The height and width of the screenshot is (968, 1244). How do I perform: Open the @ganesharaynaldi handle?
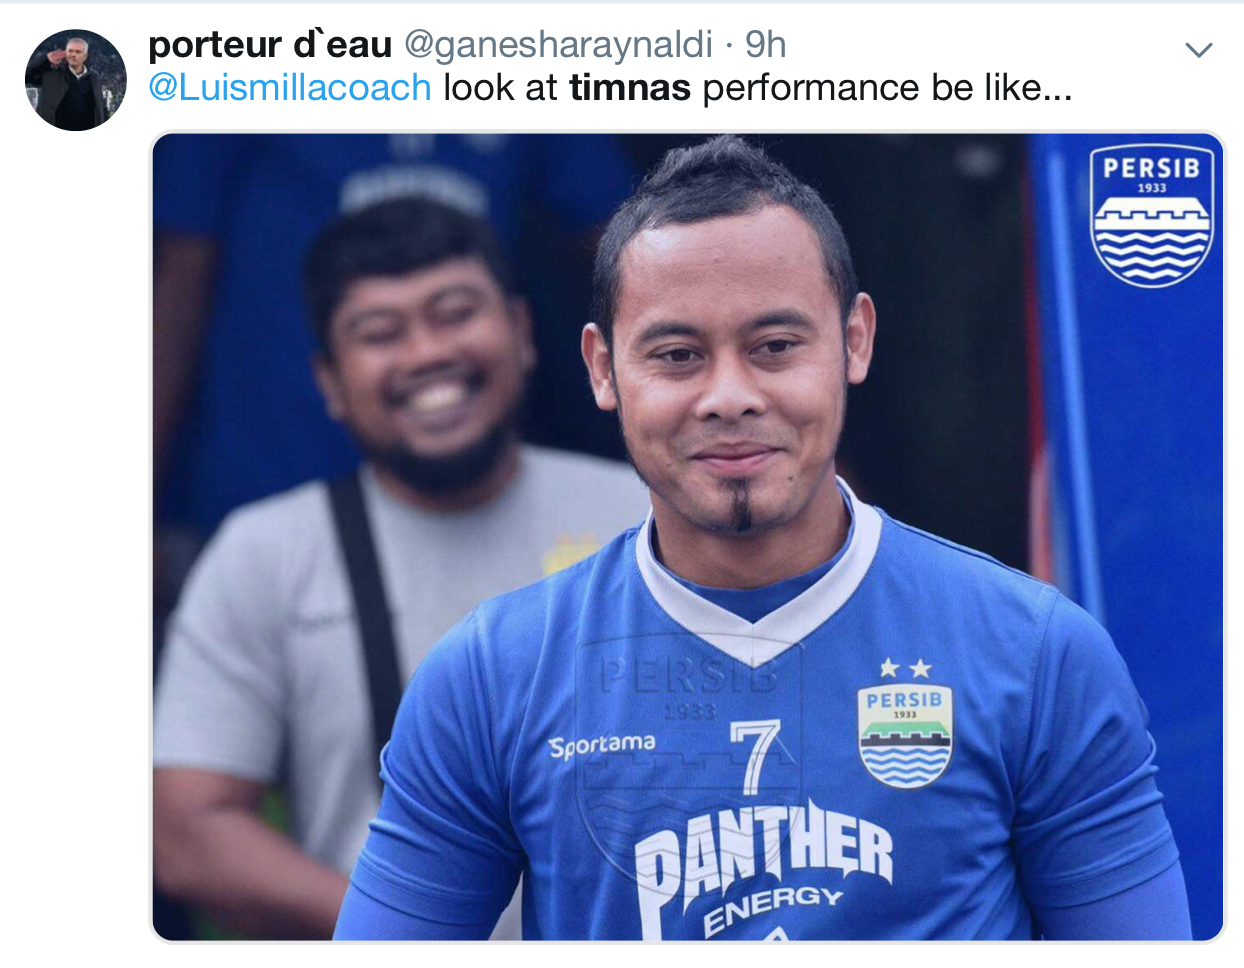click(x=558, y=45)
